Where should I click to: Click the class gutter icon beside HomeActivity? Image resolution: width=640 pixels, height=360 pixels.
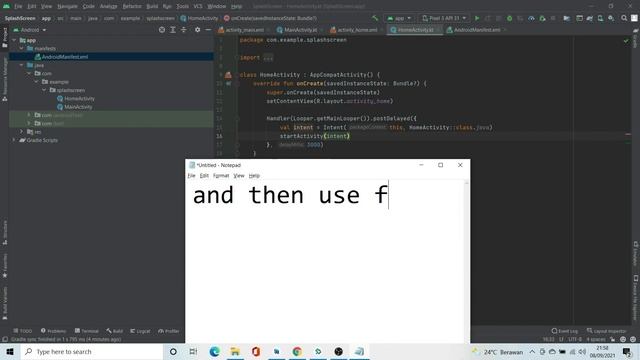coord(228,75)
